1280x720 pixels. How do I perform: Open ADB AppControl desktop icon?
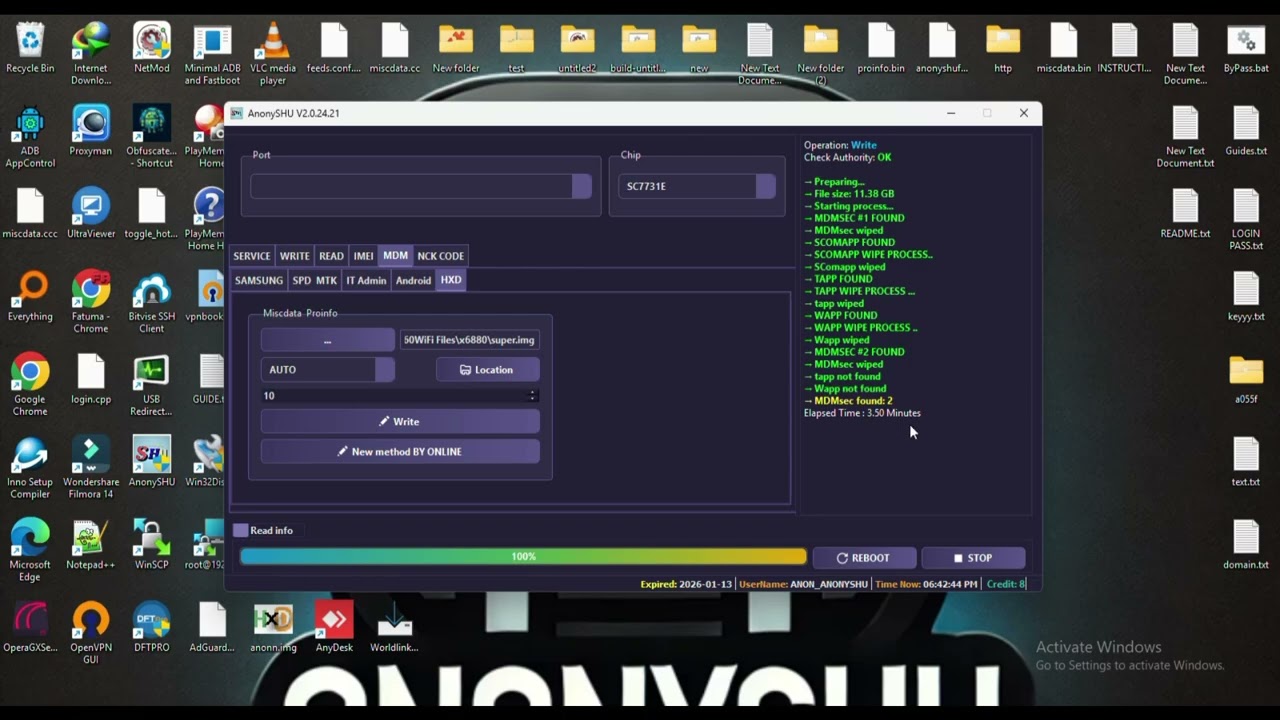tap(30, 136)
